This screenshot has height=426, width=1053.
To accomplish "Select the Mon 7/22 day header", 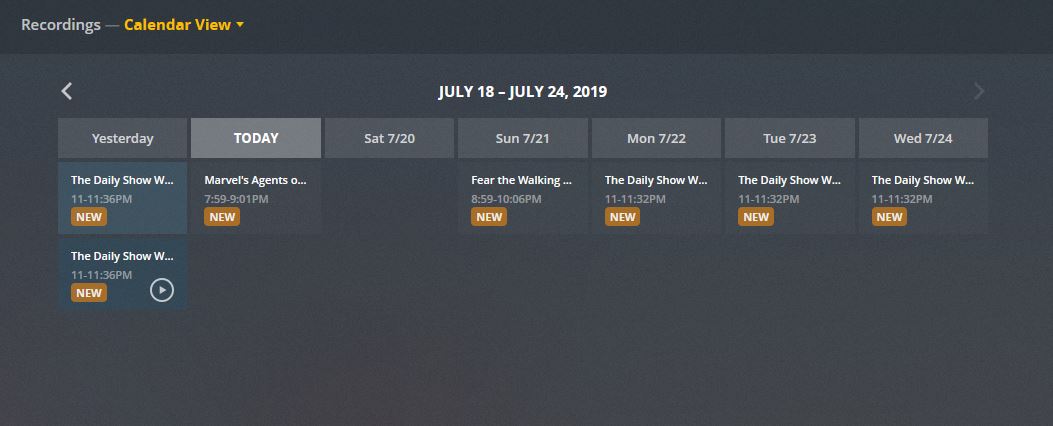I will (x=656, y=138).
